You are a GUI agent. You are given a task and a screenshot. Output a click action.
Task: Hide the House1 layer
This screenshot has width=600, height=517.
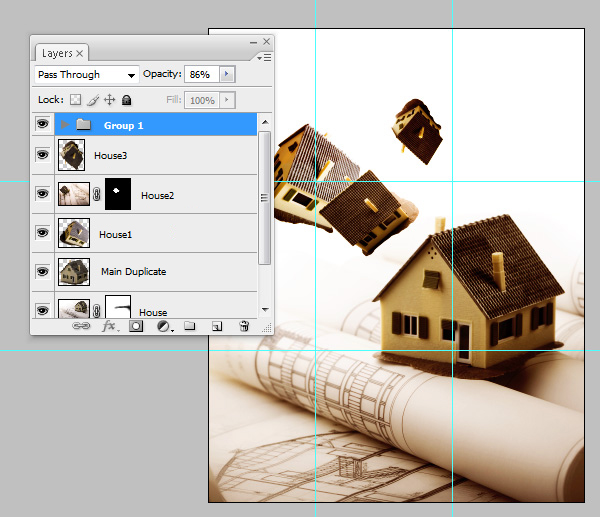(x=42, y=233)
